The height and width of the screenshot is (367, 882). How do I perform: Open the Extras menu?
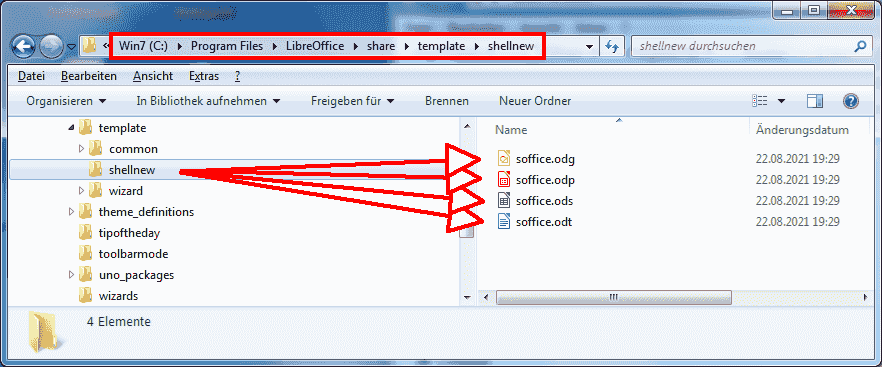click(204, 76)
